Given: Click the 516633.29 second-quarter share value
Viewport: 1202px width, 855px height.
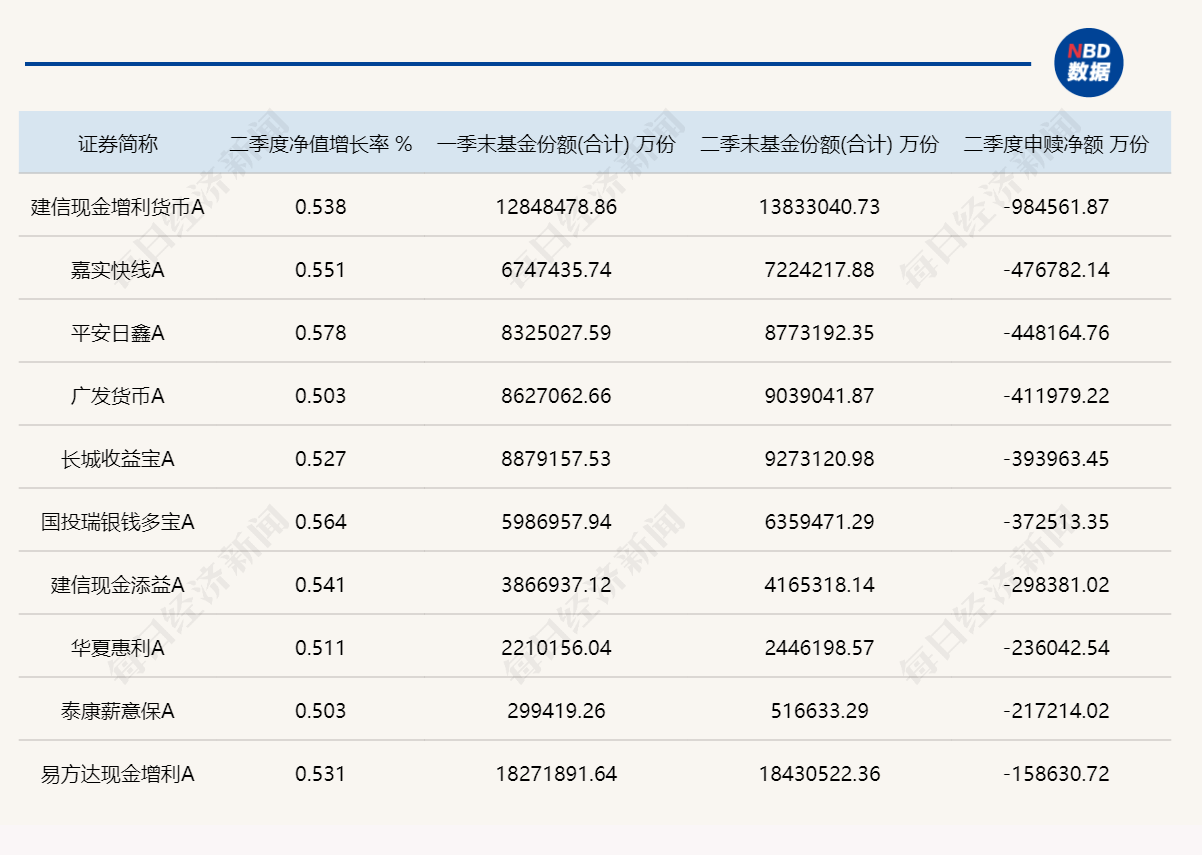Looking at the screenshot, I should pos(819,711).
